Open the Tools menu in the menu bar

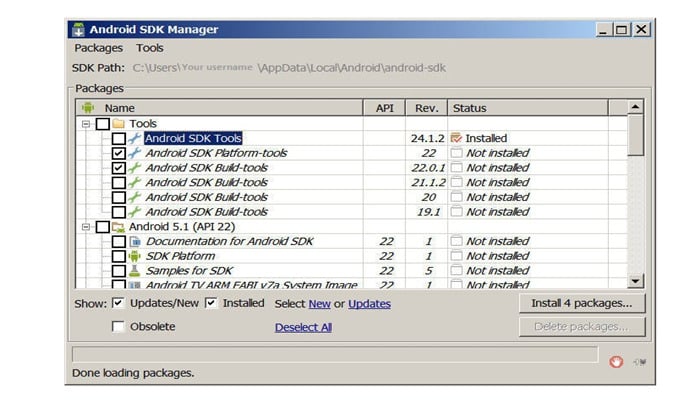coord(150,48)
